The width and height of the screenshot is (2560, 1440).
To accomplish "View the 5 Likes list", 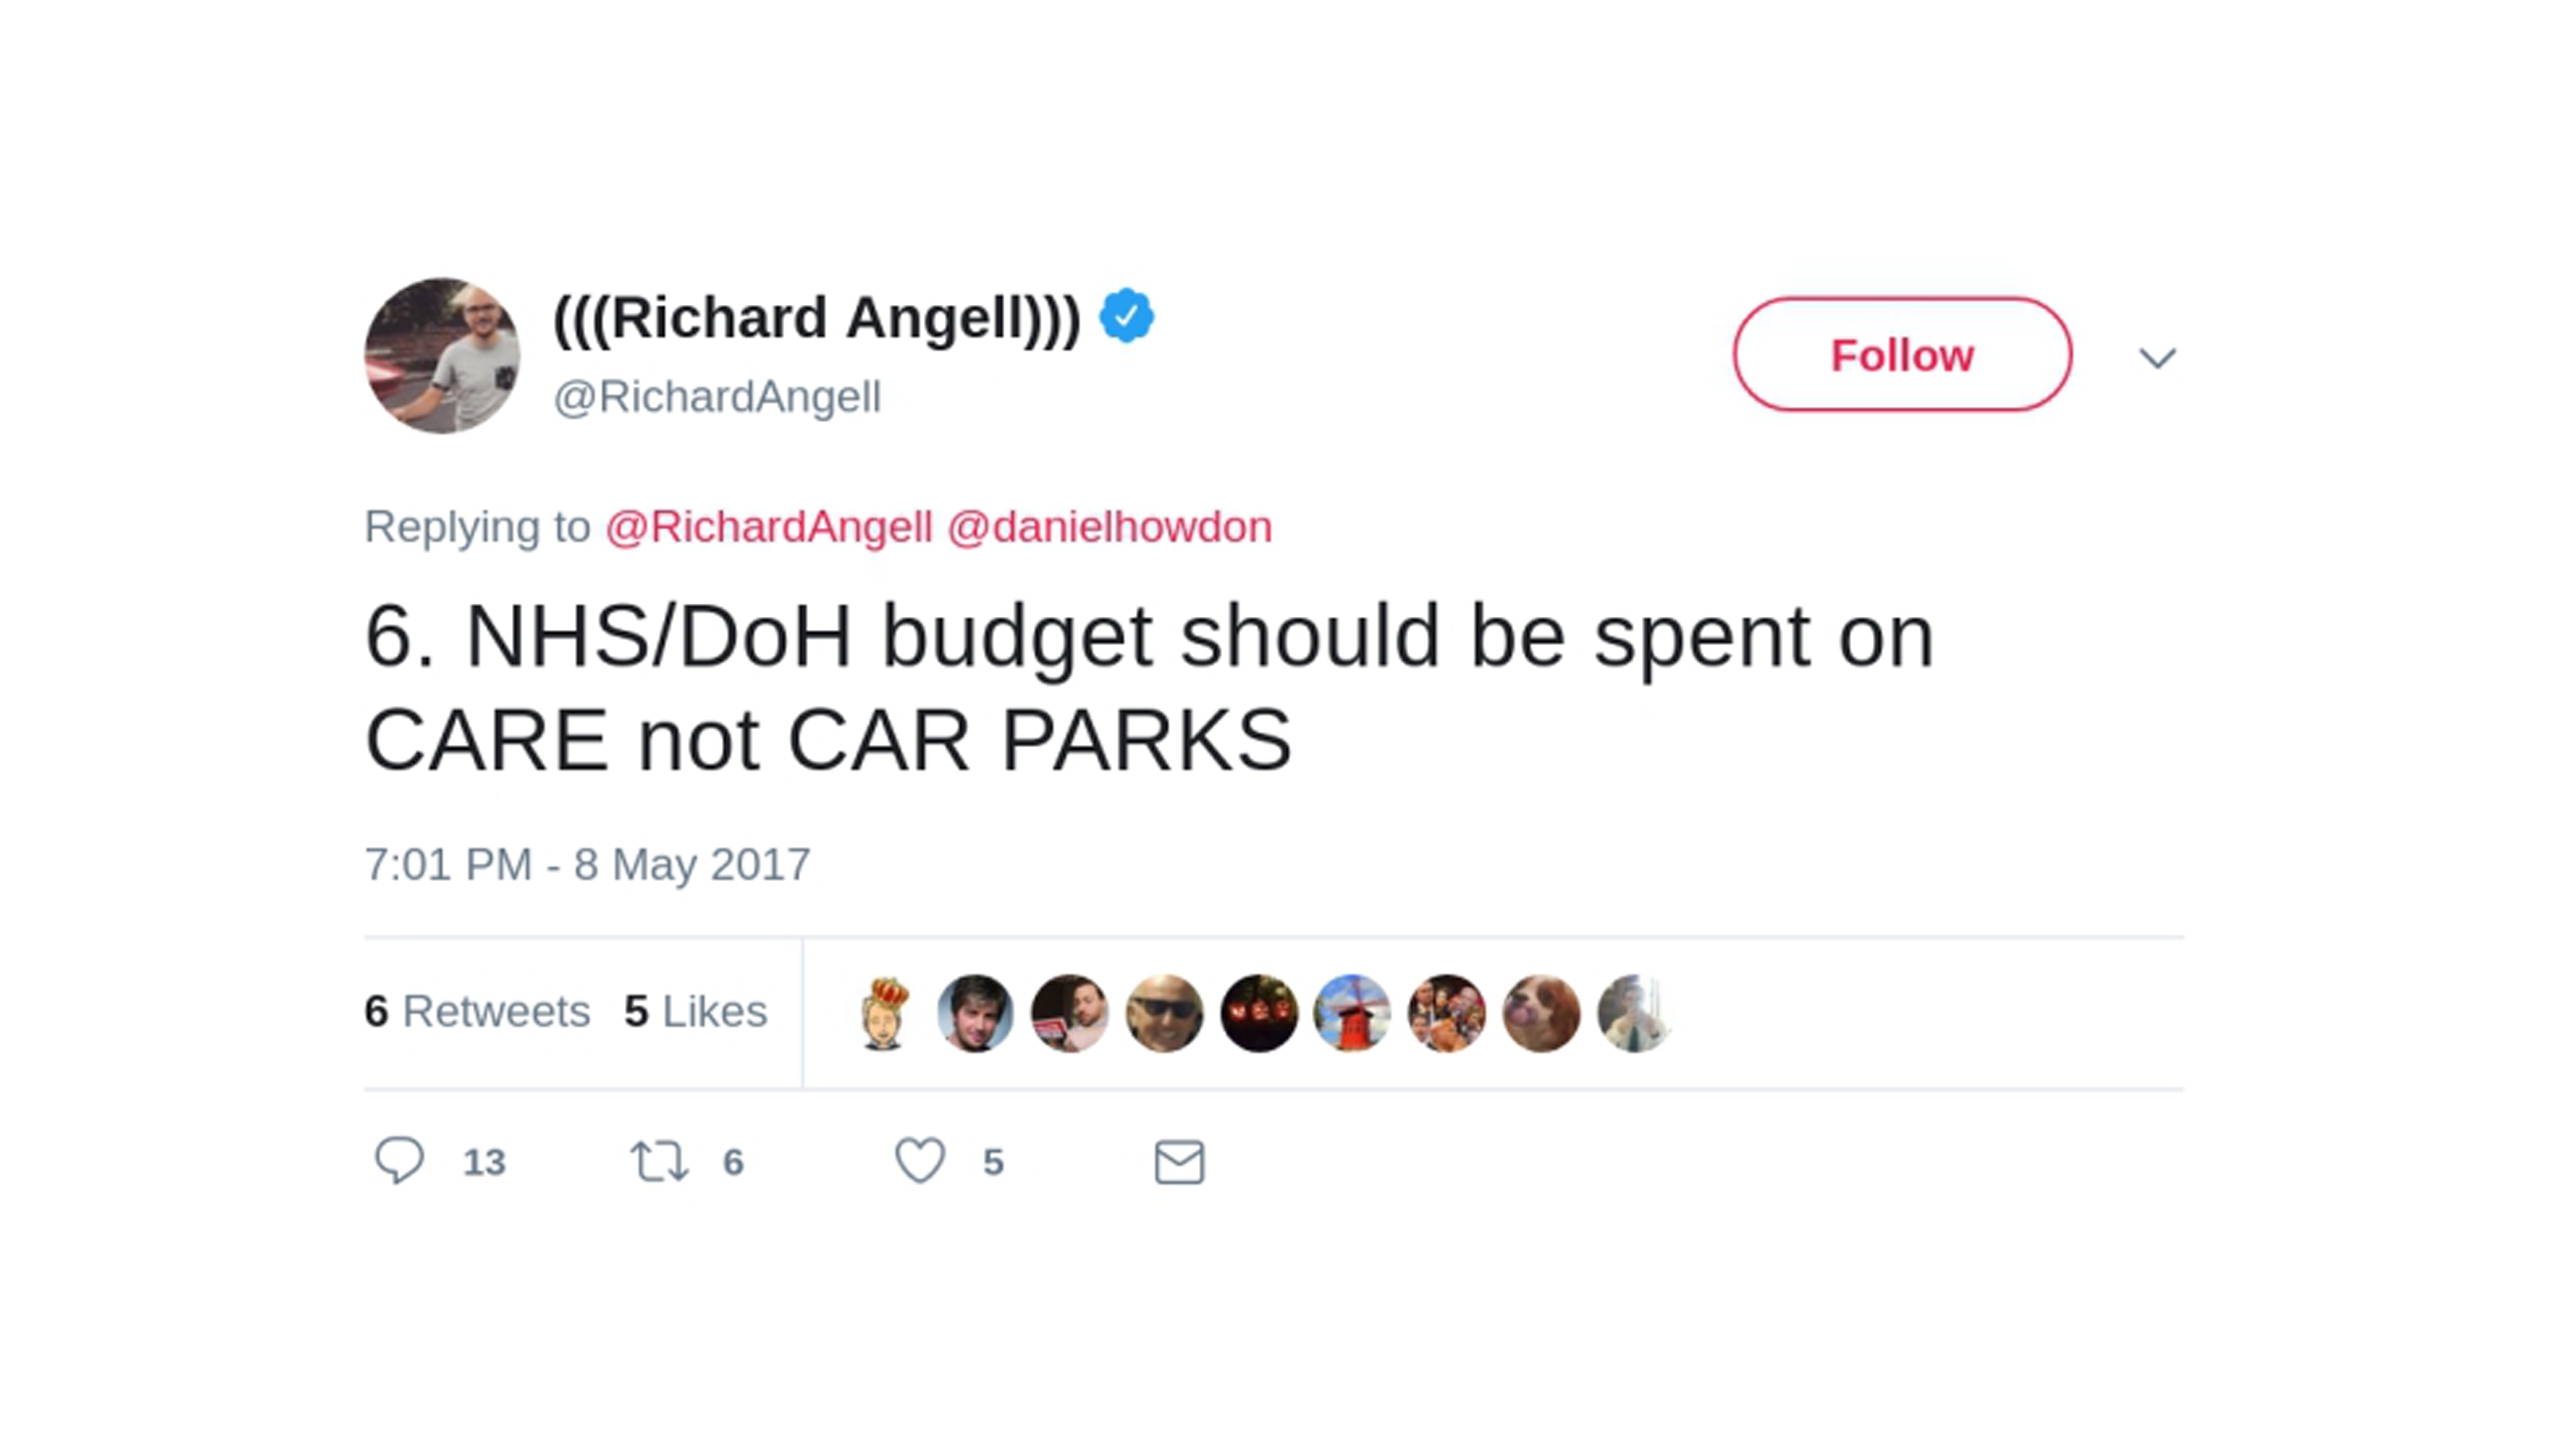I will point(695,1011).
